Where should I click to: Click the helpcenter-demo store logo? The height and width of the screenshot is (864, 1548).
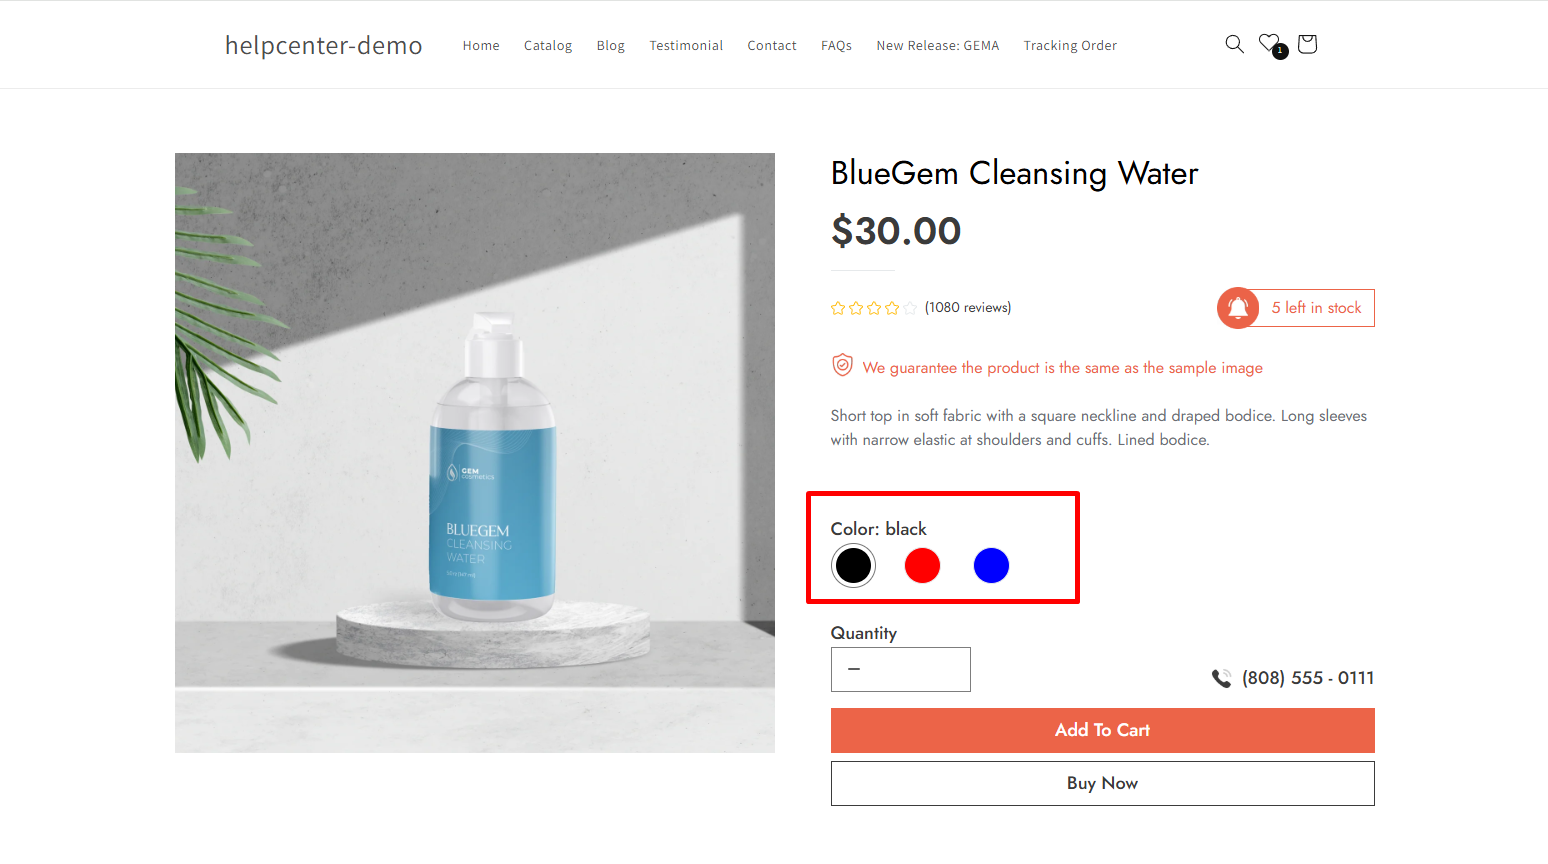323,46
